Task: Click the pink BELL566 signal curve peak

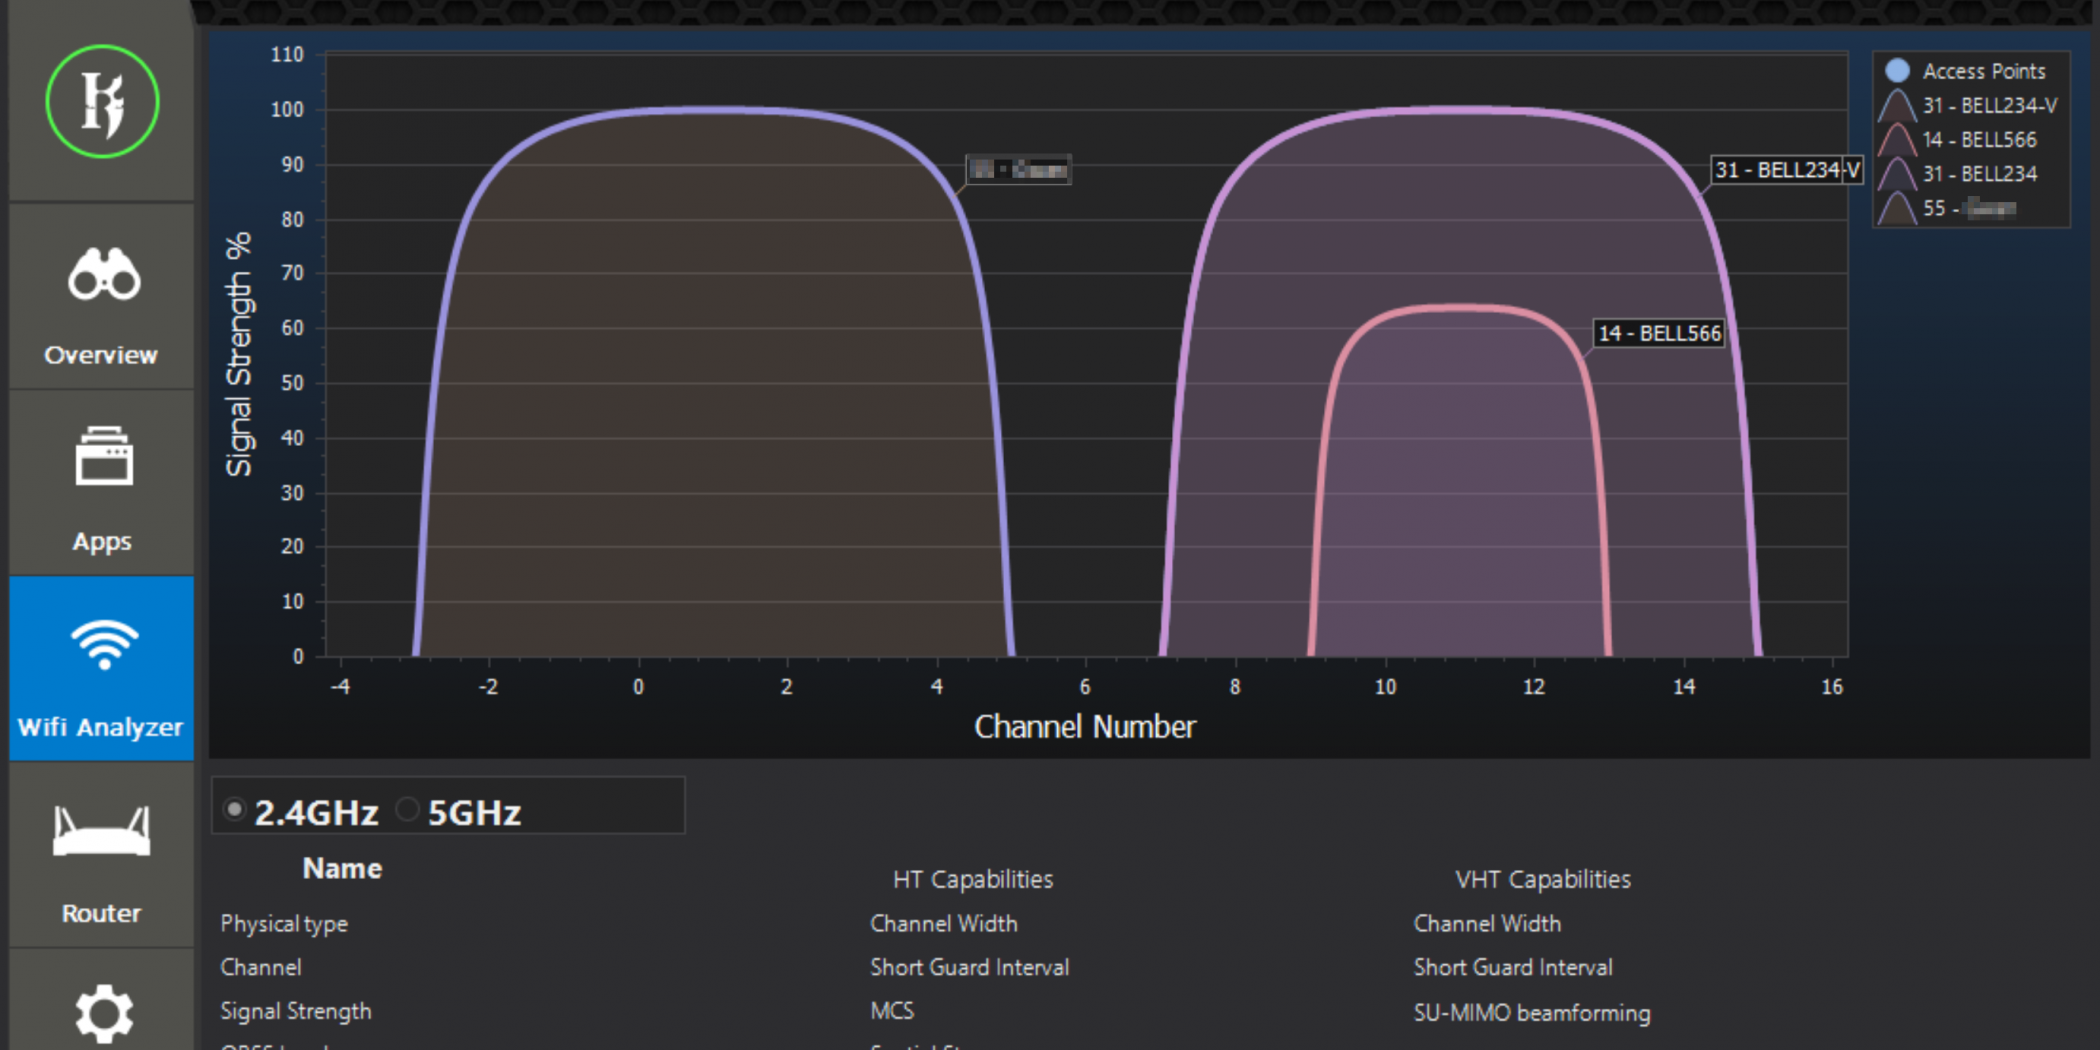Action: click(x=1460, y=307)
